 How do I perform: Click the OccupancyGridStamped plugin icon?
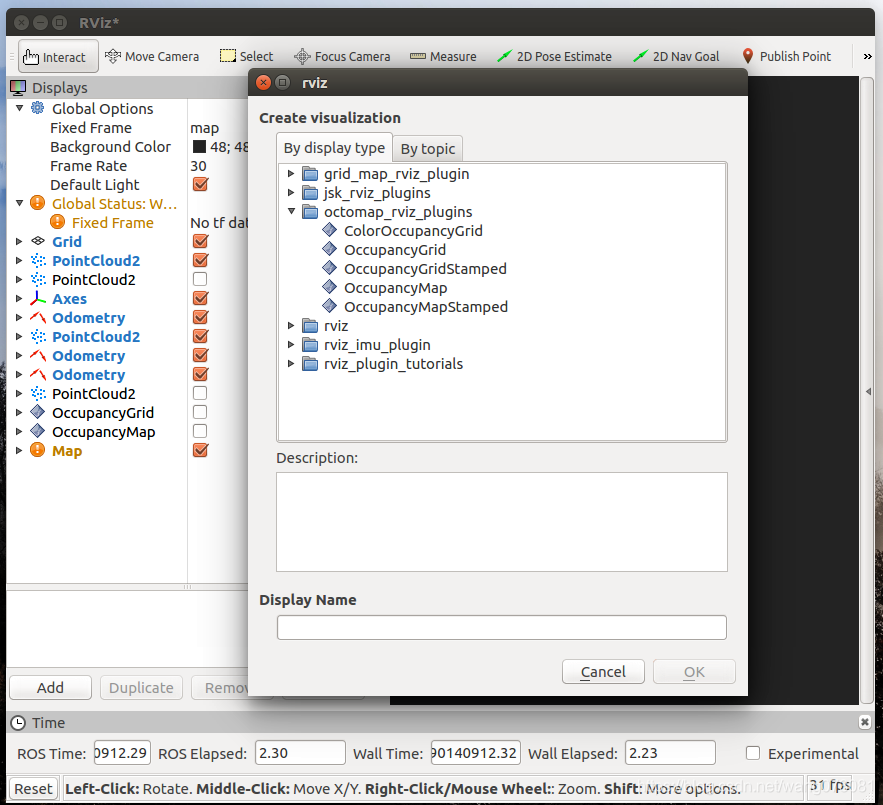click(329, 268)
